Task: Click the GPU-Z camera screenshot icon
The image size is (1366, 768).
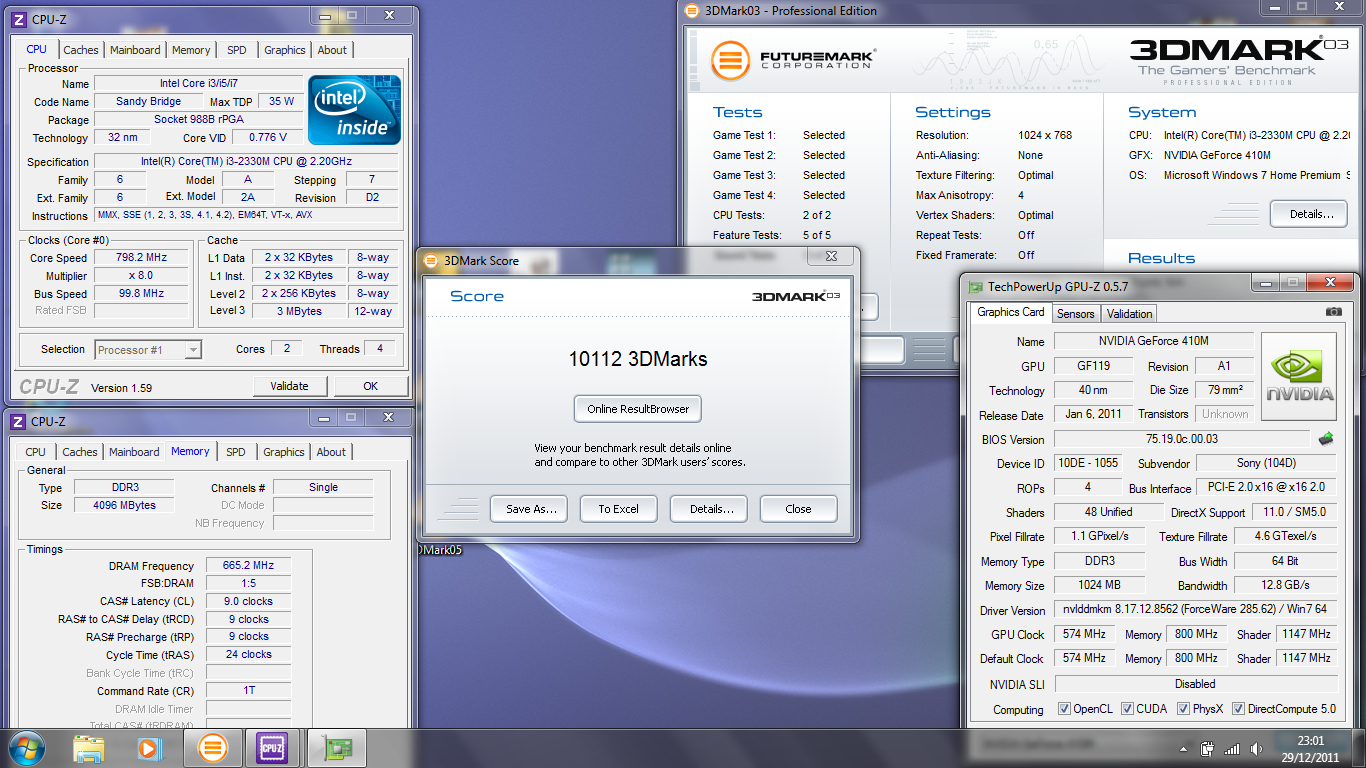Action: [1333, 312]
